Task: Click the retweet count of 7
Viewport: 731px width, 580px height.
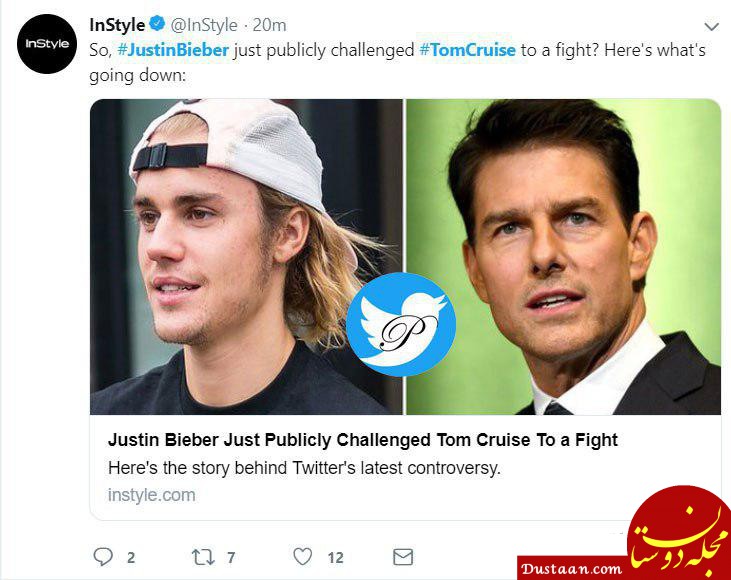Action: click(229, 557)
